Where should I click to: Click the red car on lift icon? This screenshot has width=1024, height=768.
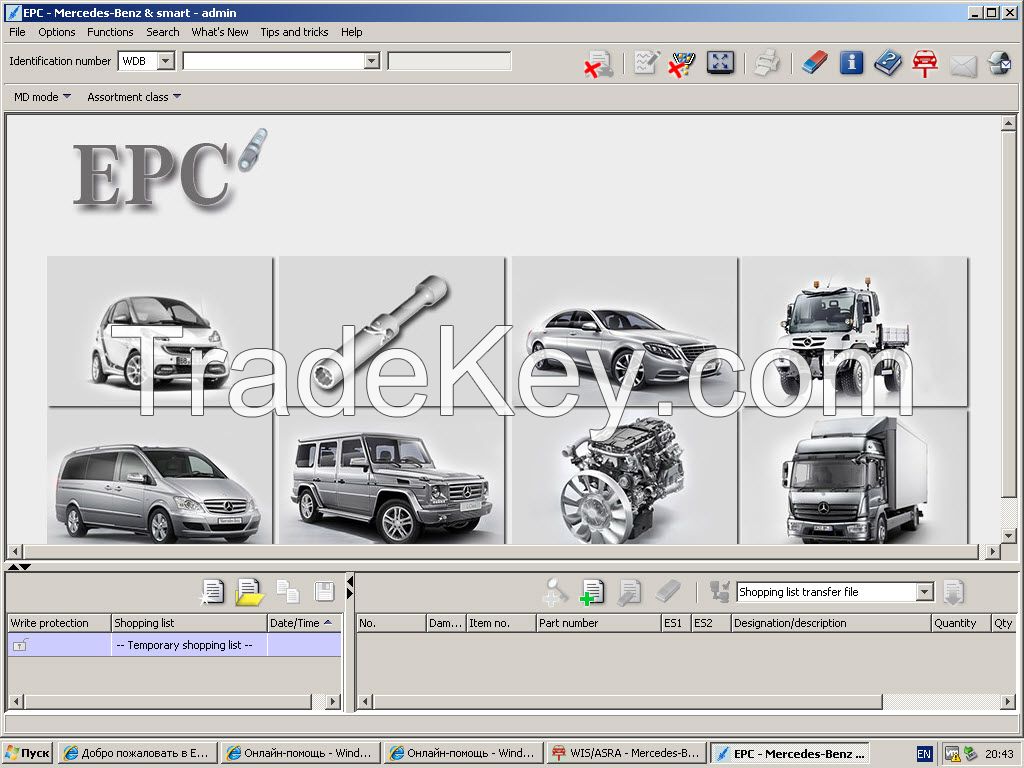925,63
